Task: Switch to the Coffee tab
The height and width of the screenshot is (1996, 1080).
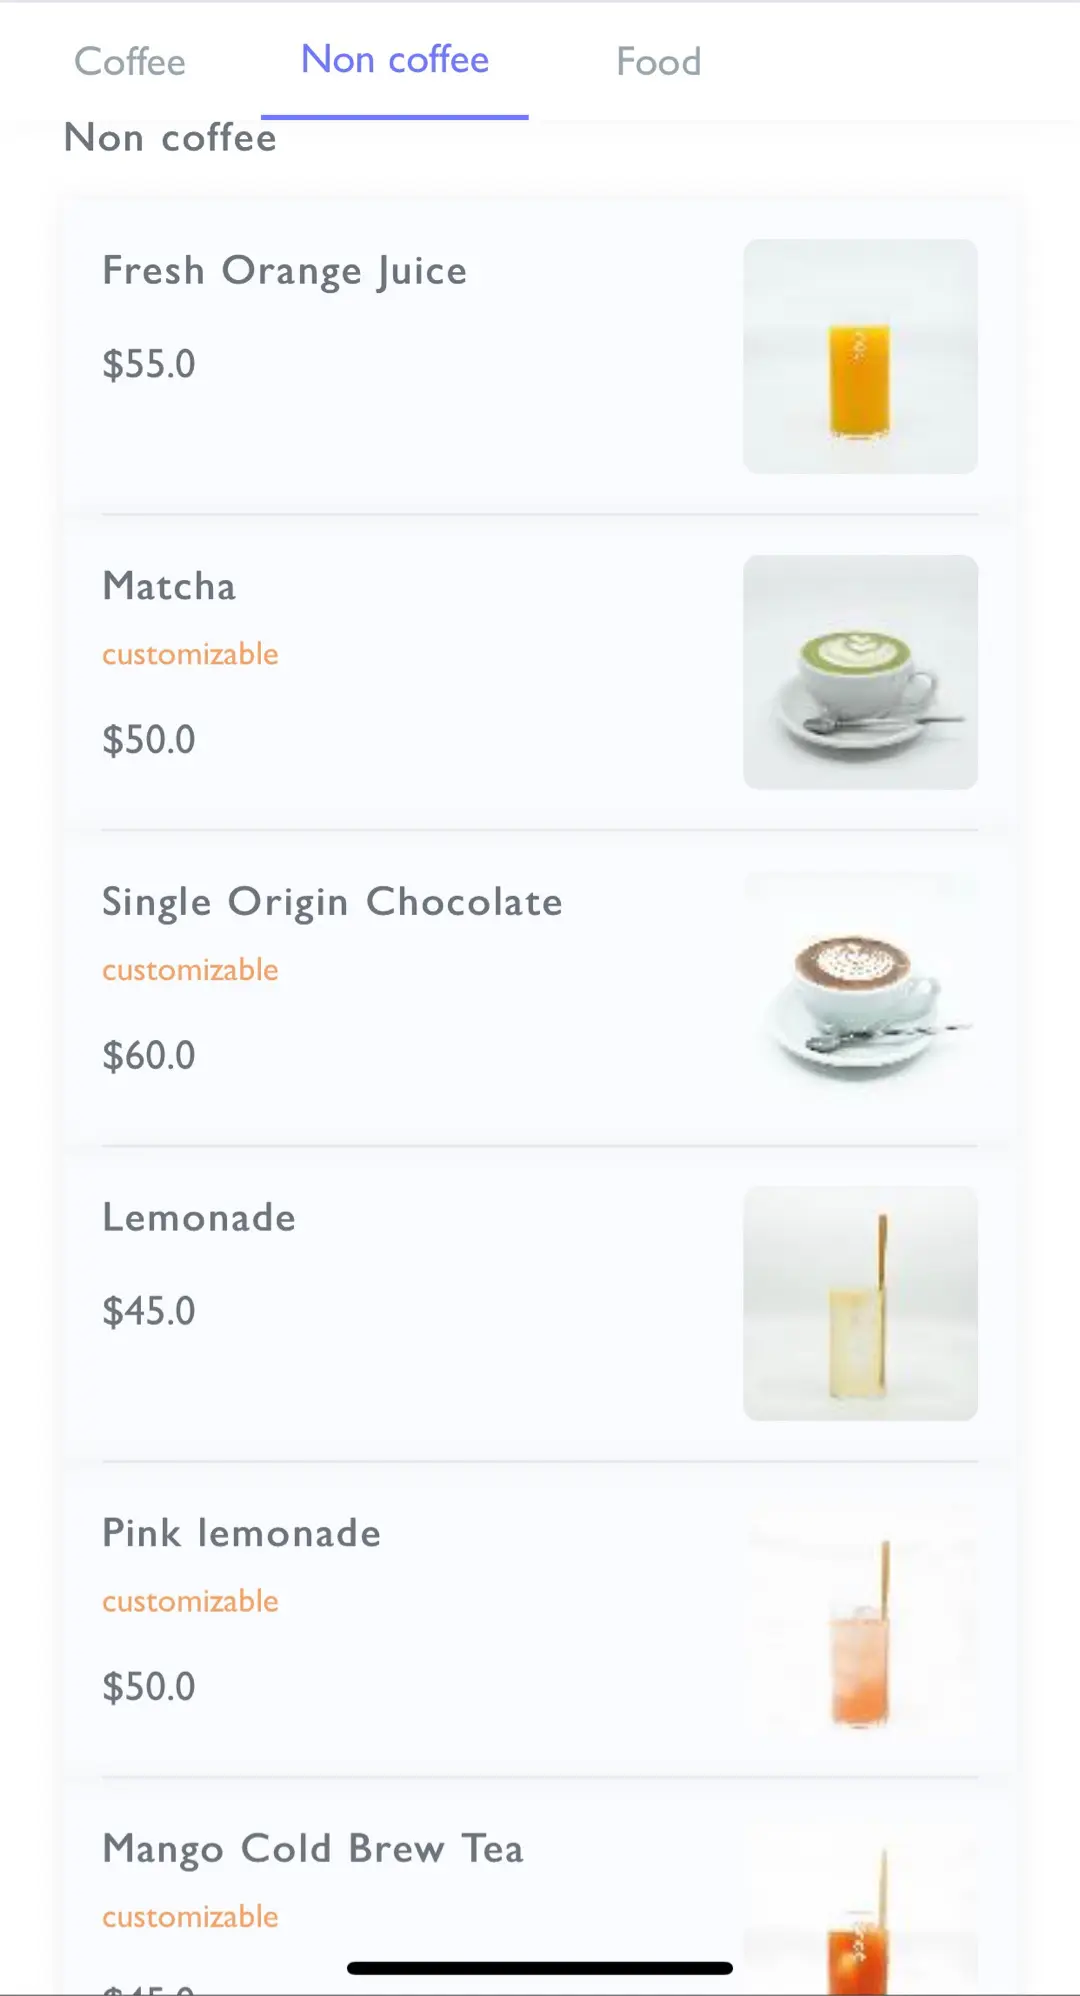Action: tap(130, 62)
